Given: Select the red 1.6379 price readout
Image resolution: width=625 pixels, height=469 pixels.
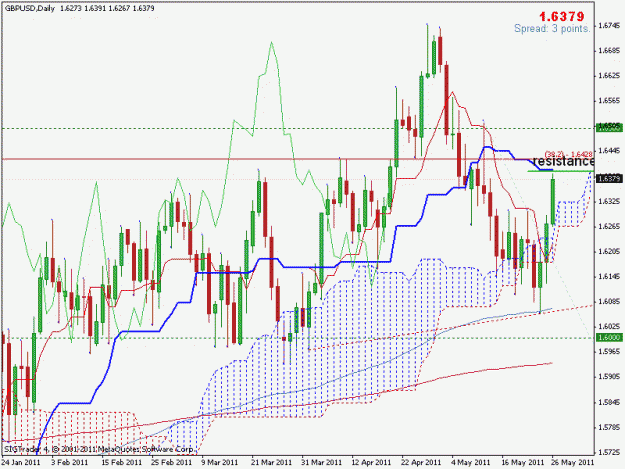Looking at the screenshot, I should pyautogui.click(x=562, y=16).
